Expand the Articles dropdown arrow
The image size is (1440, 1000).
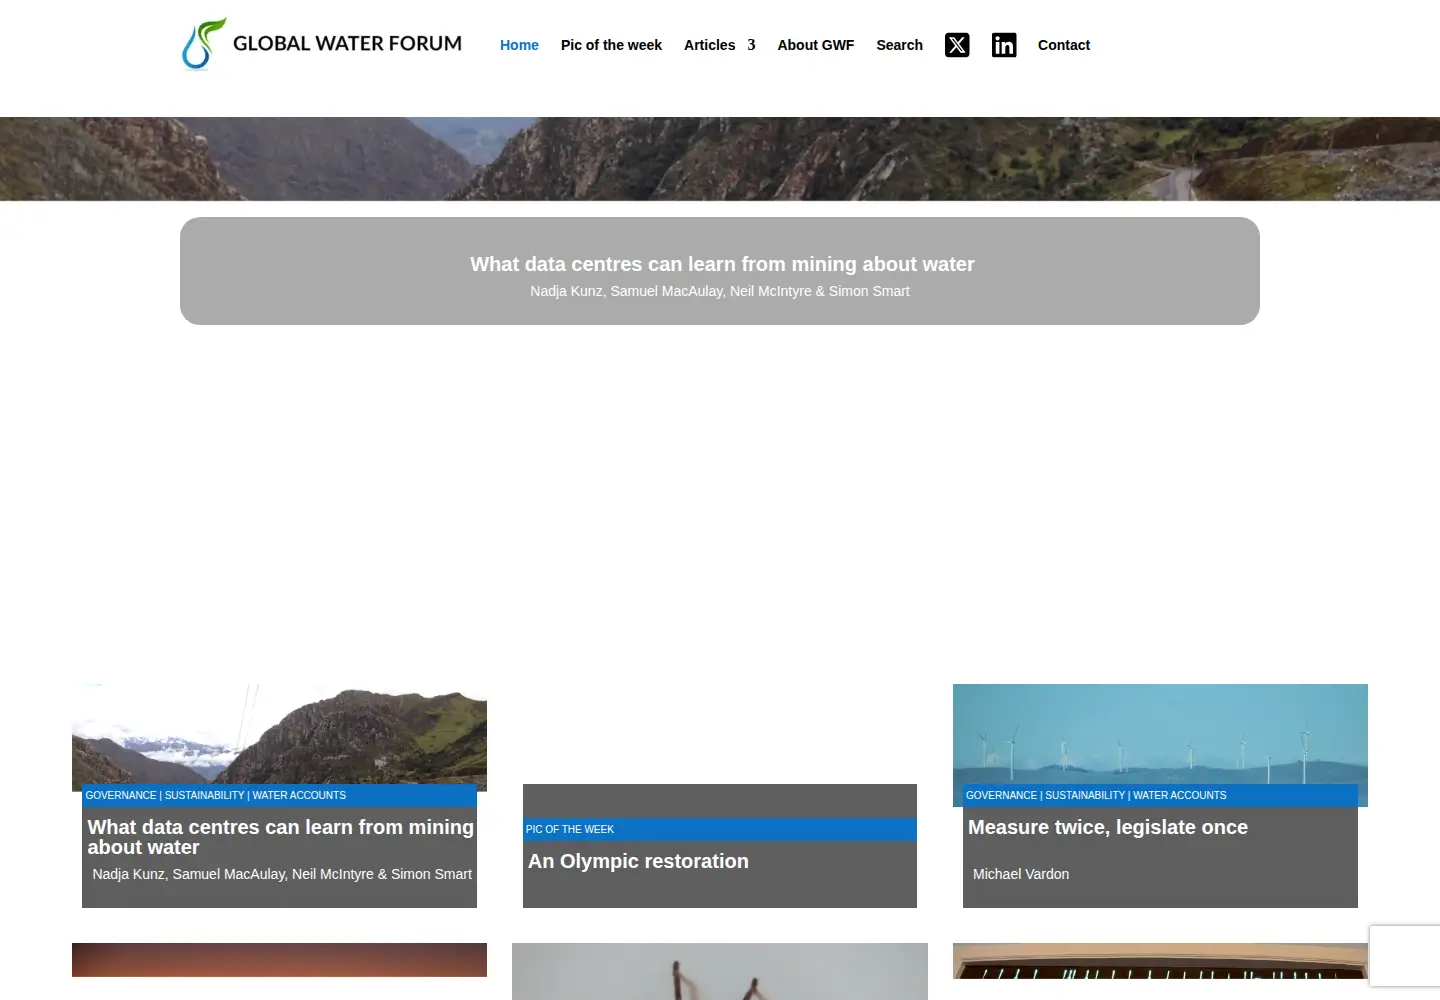[x=751, y=45]
